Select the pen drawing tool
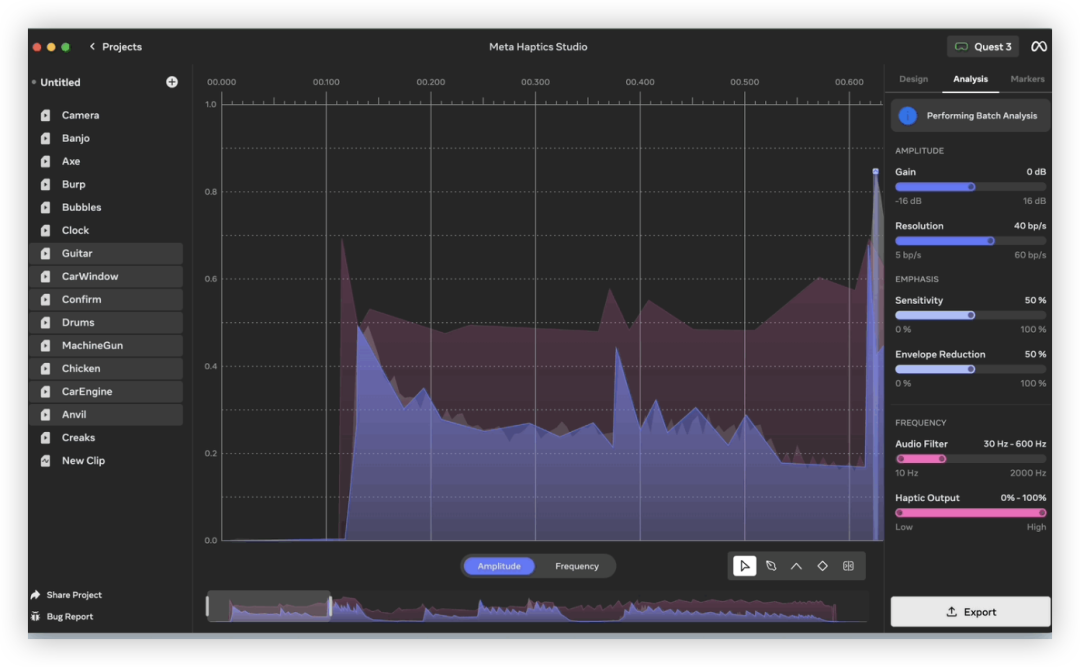 771,566
